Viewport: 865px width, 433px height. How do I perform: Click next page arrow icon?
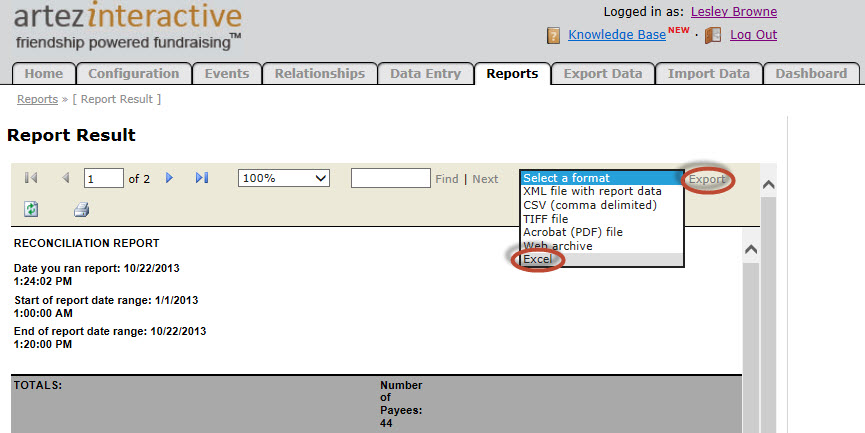170,178
